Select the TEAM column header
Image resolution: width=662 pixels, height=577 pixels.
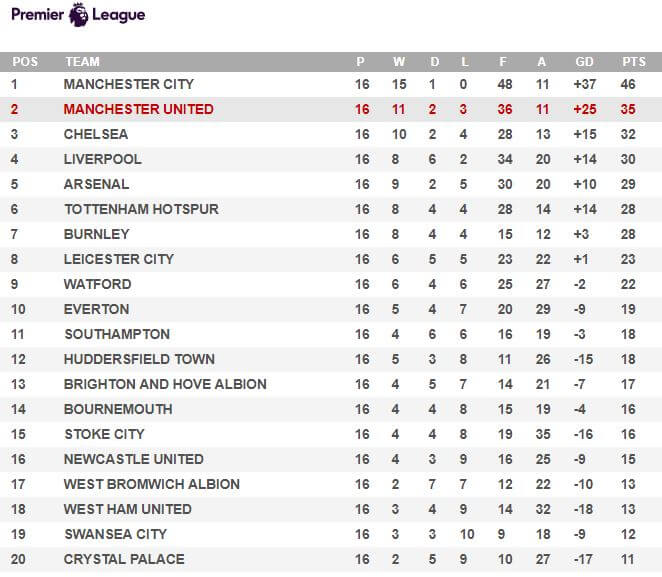pyautogui.click(x=82, y=62)
